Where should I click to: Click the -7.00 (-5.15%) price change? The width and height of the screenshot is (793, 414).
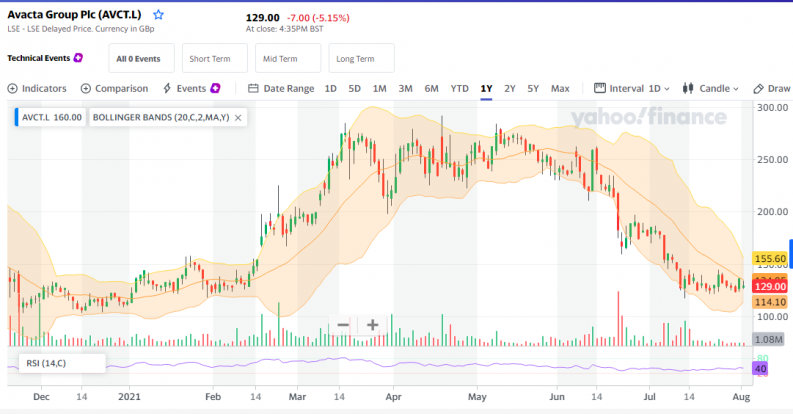point(318,18)
